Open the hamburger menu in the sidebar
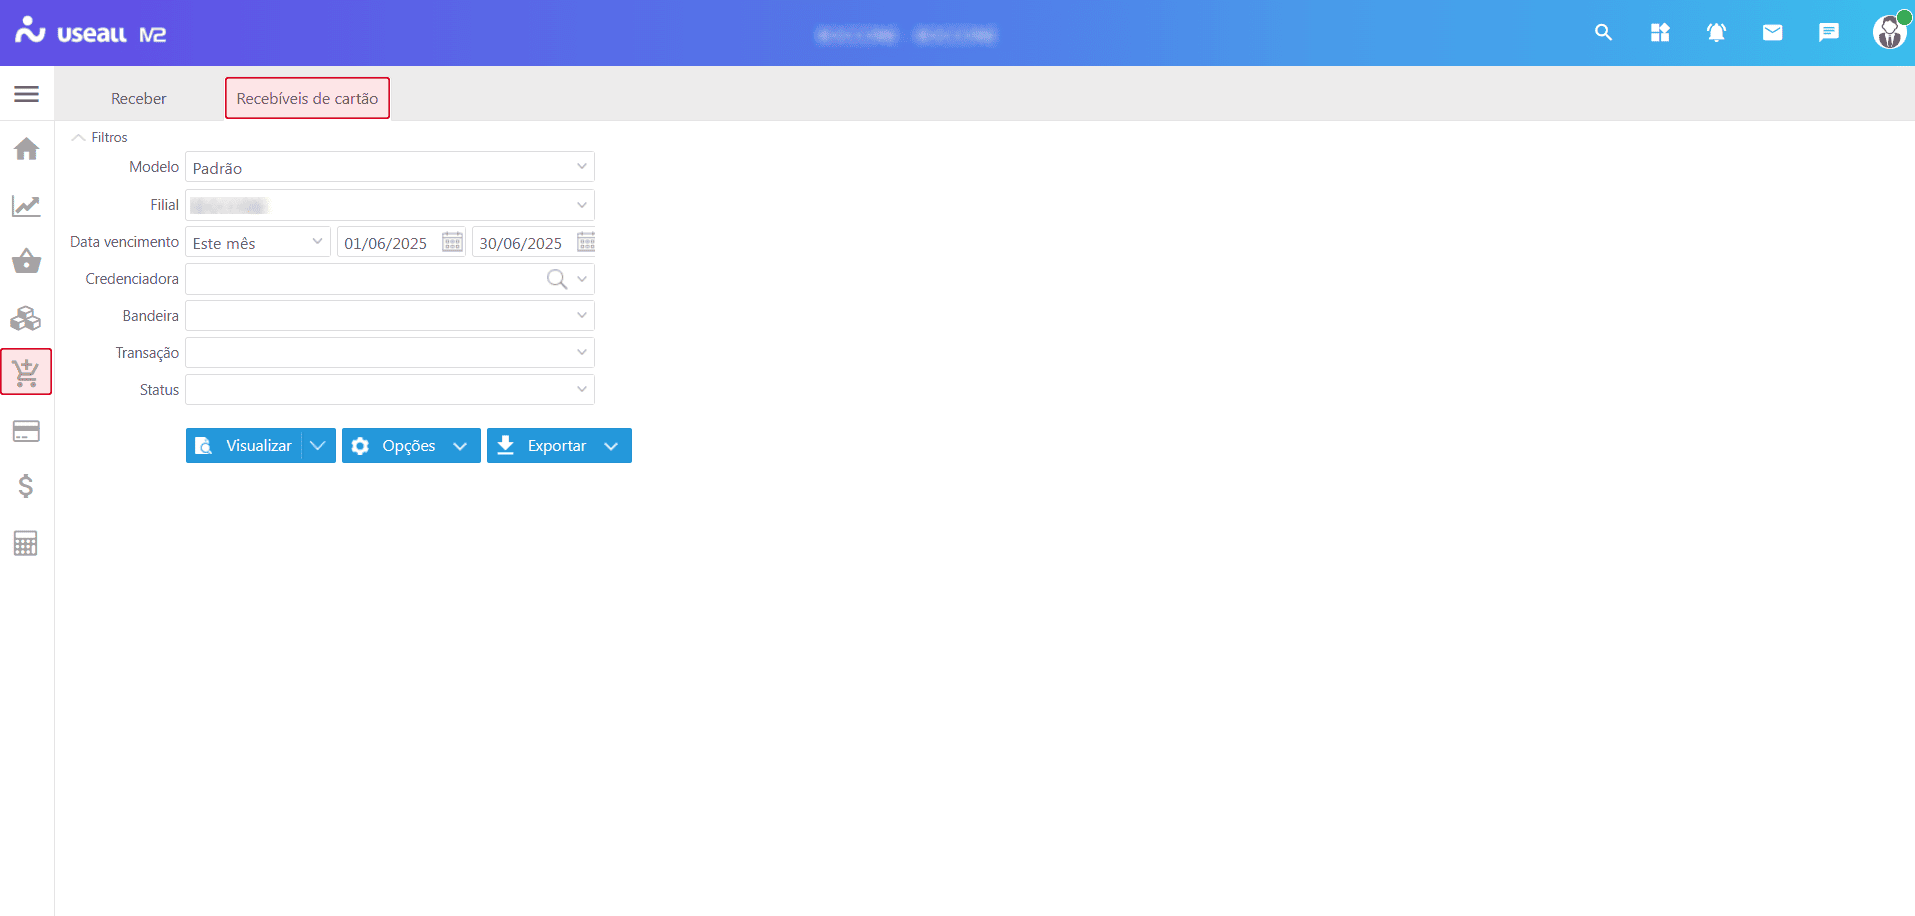 coord(27,94)
